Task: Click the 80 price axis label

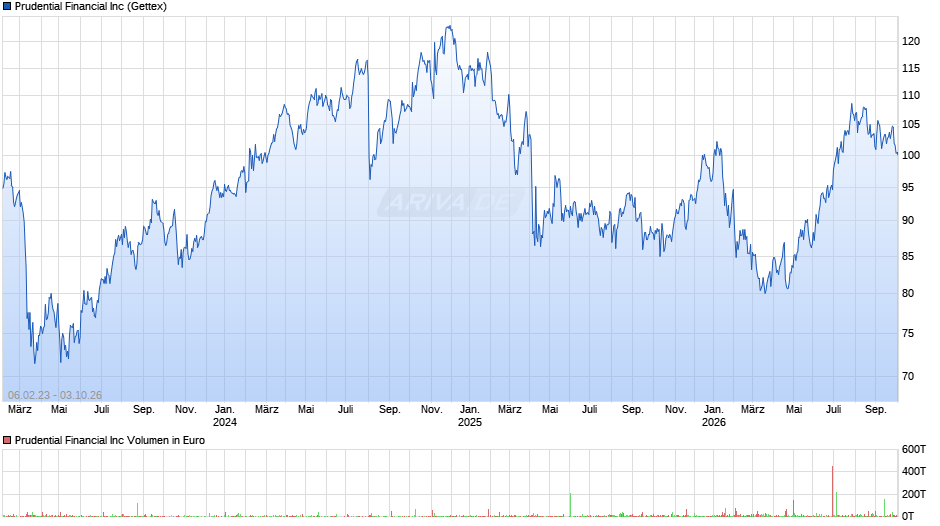Action: pyautogui.click(x=908, y=294)
